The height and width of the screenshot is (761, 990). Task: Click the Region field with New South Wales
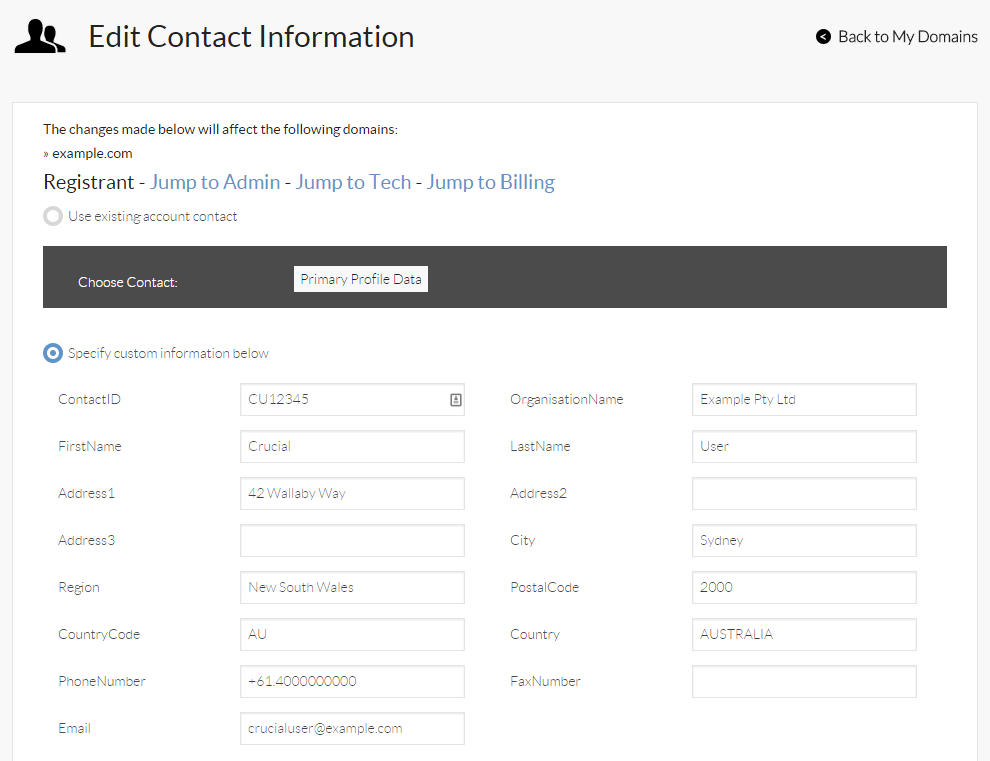pyautogui.click(x=352, y=587)
